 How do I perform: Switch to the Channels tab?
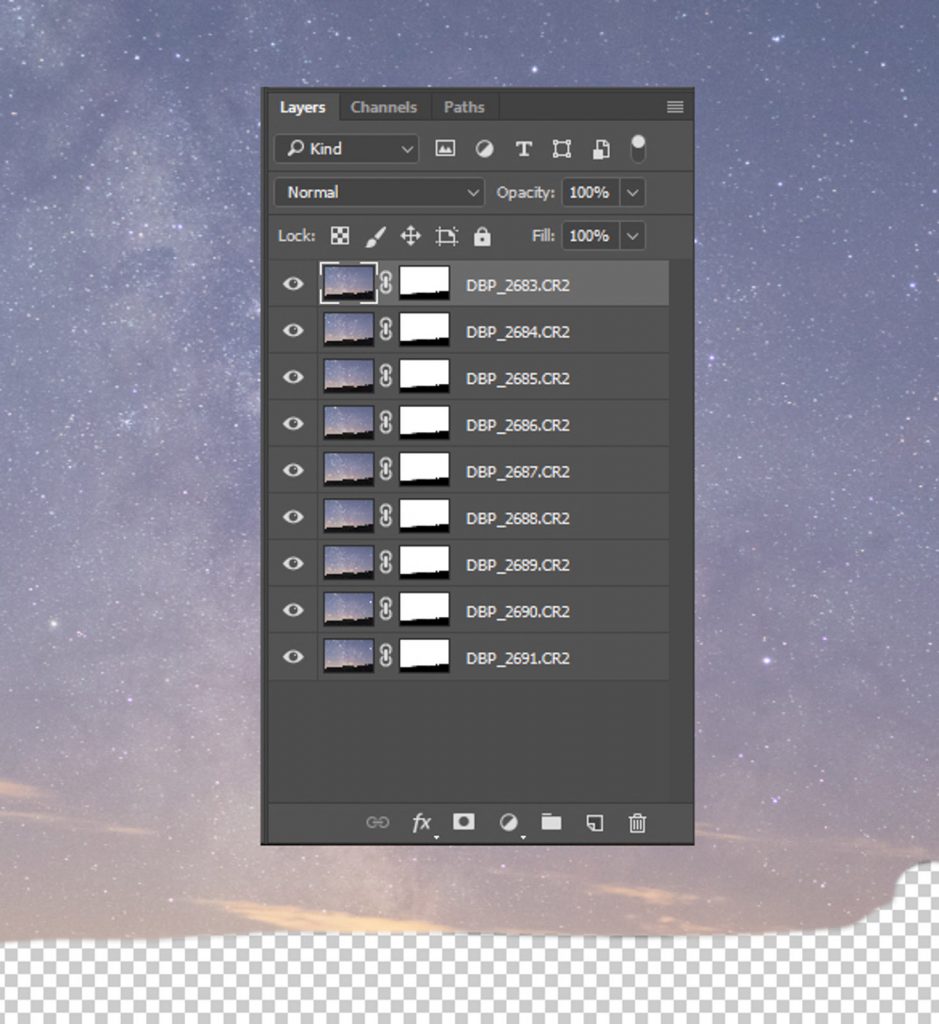pyautogui.click(x=384, y=107)
